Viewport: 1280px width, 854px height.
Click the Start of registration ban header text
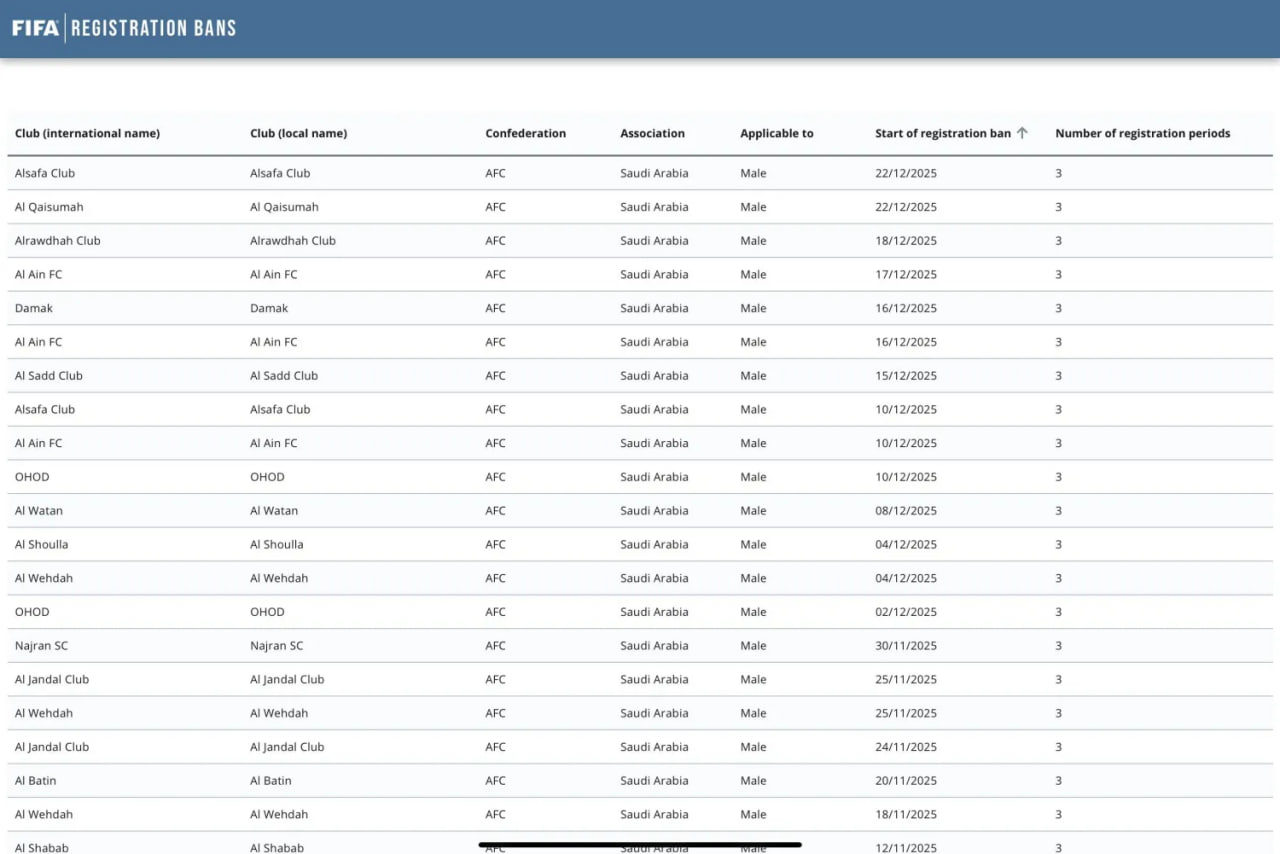(x=942, y=133)
